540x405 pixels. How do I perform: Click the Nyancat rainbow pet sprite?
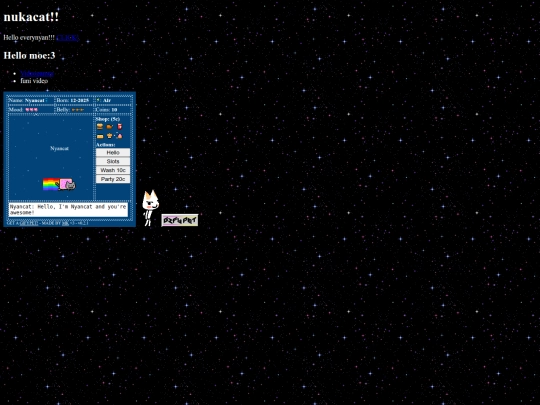click(x=59, y=184)
